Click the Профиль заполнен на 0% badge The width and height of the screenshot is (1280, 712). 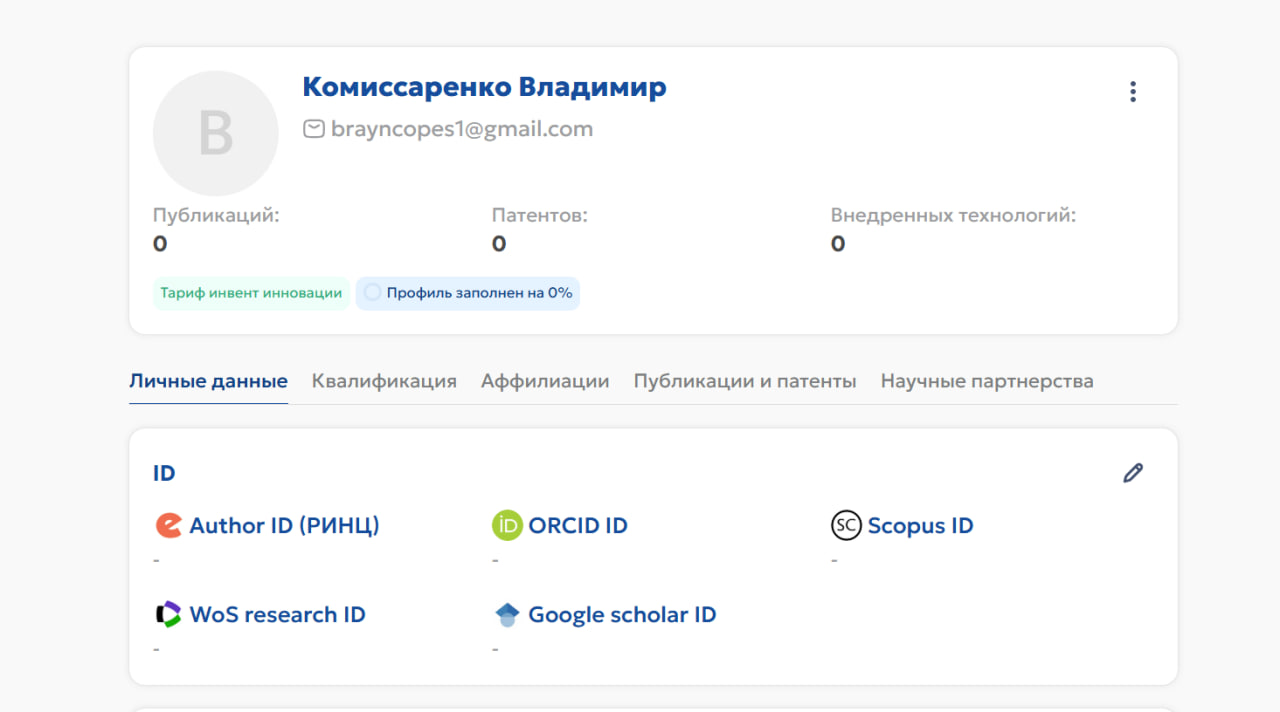478,293
